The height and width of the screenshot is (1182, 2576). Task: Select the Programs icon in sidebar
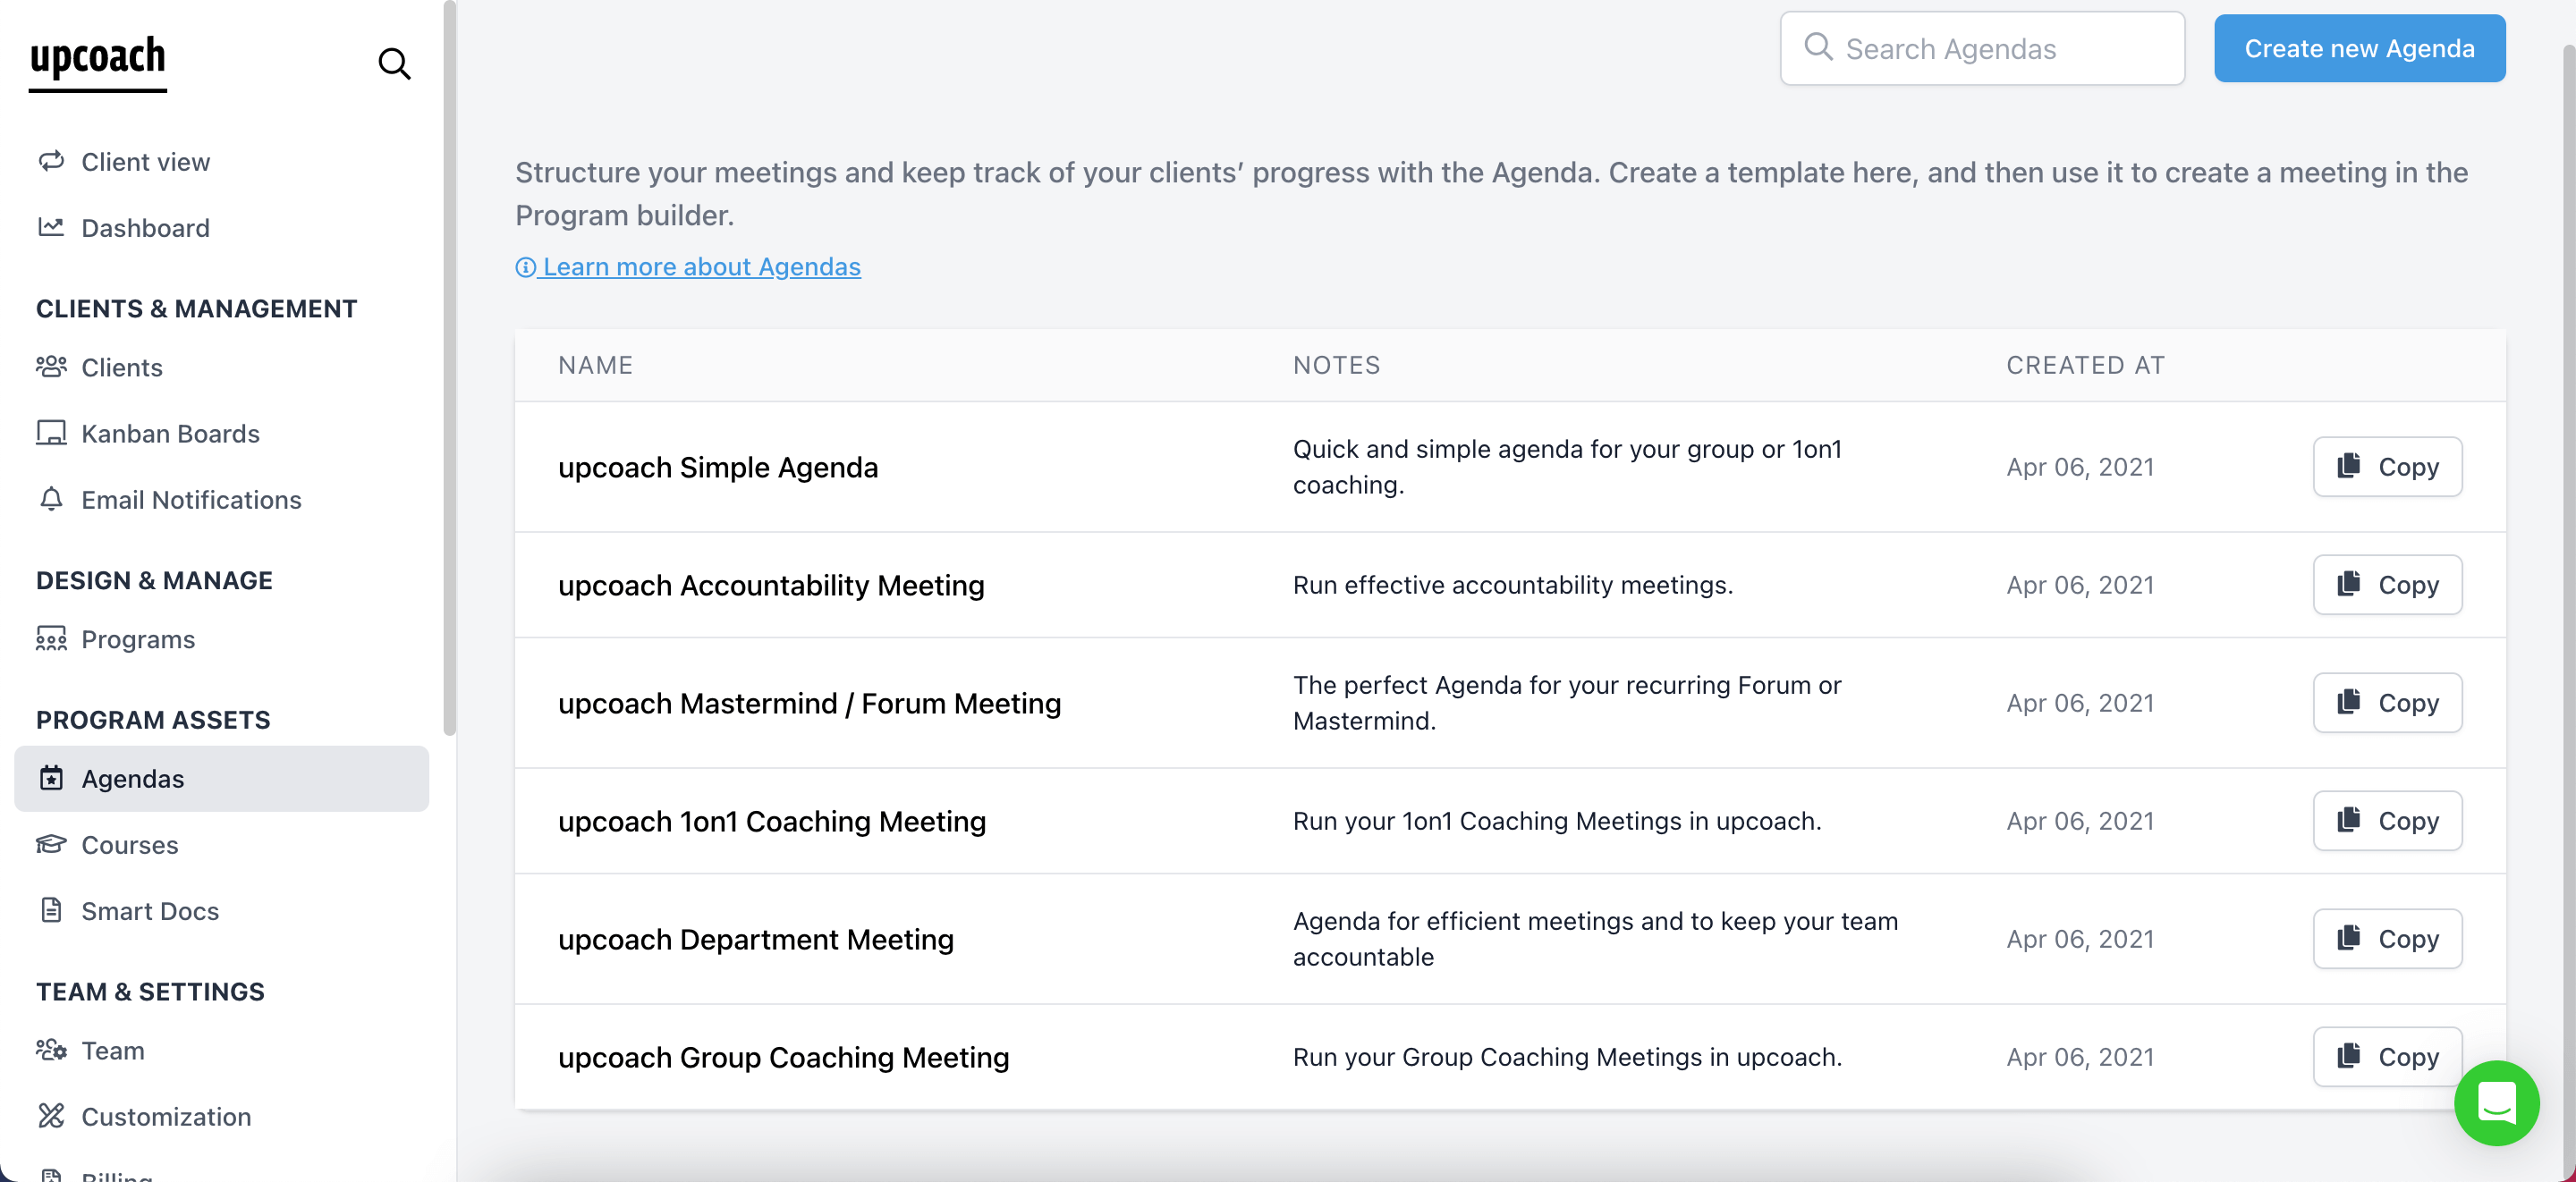[52, 639]
